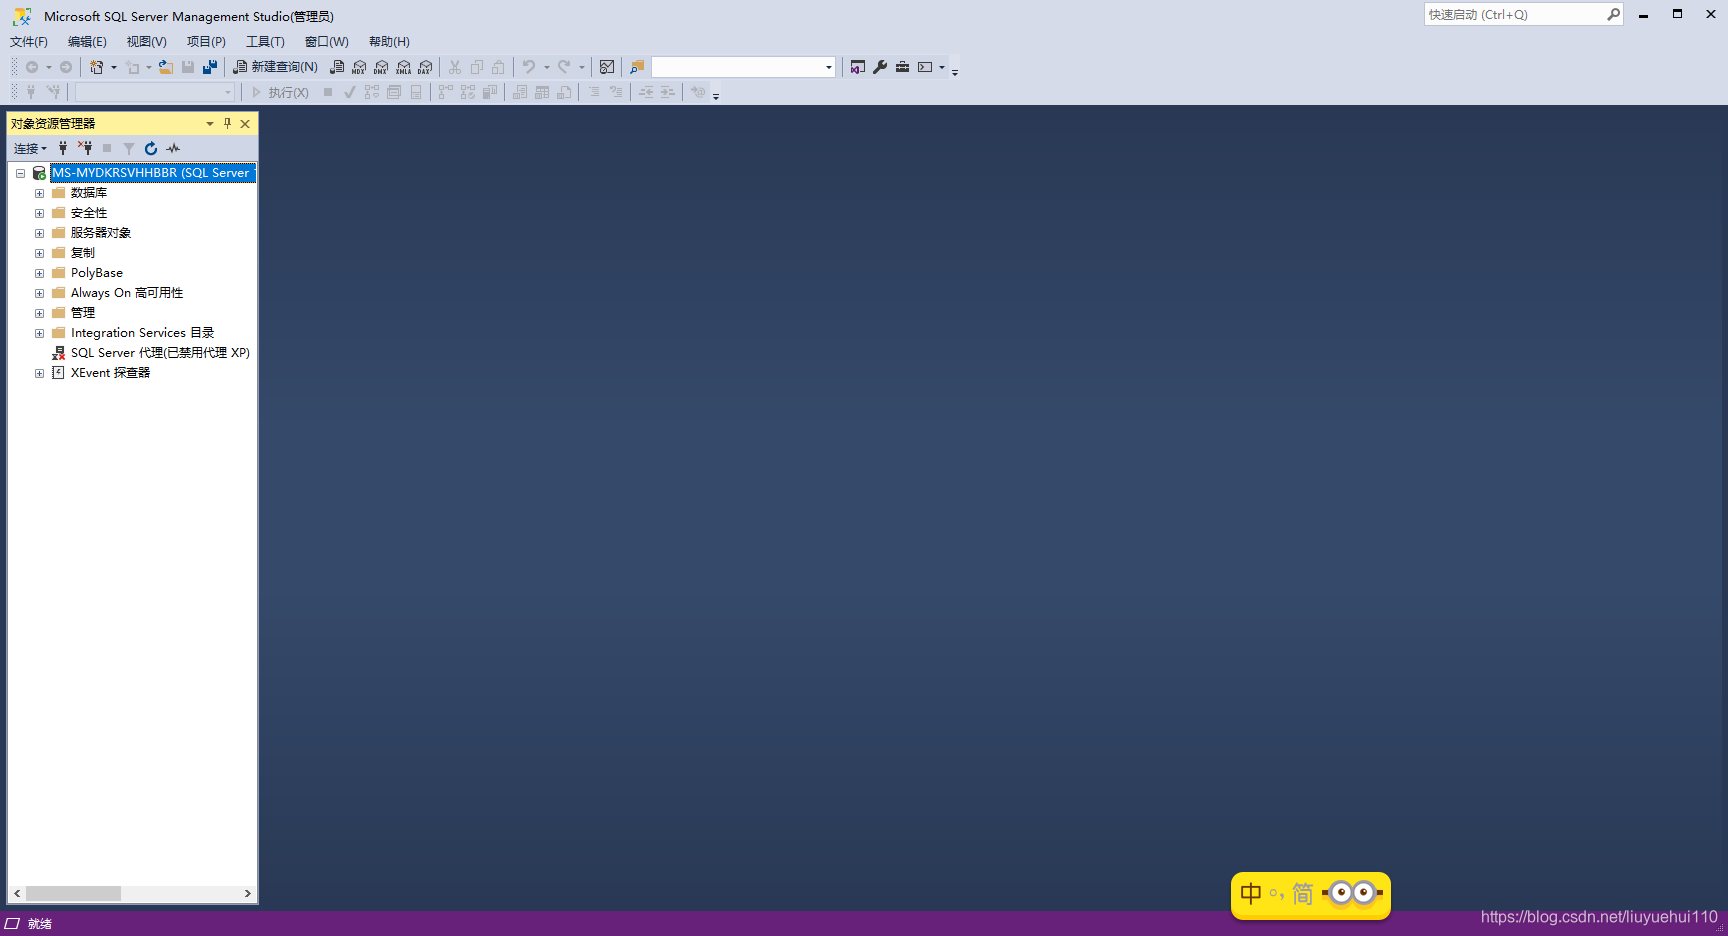1728x936 pixels.
Task: Expand the 数据库 node
Action: [39, 193]
